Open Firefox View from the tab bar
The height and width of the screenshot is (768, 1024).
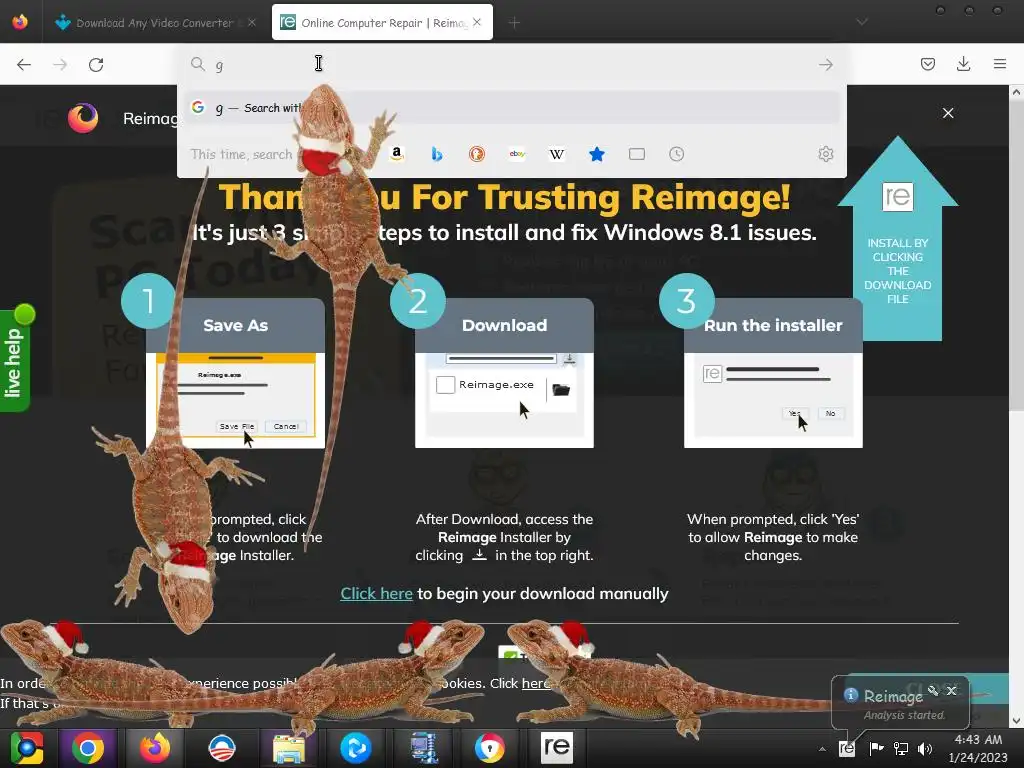[20, 22]
